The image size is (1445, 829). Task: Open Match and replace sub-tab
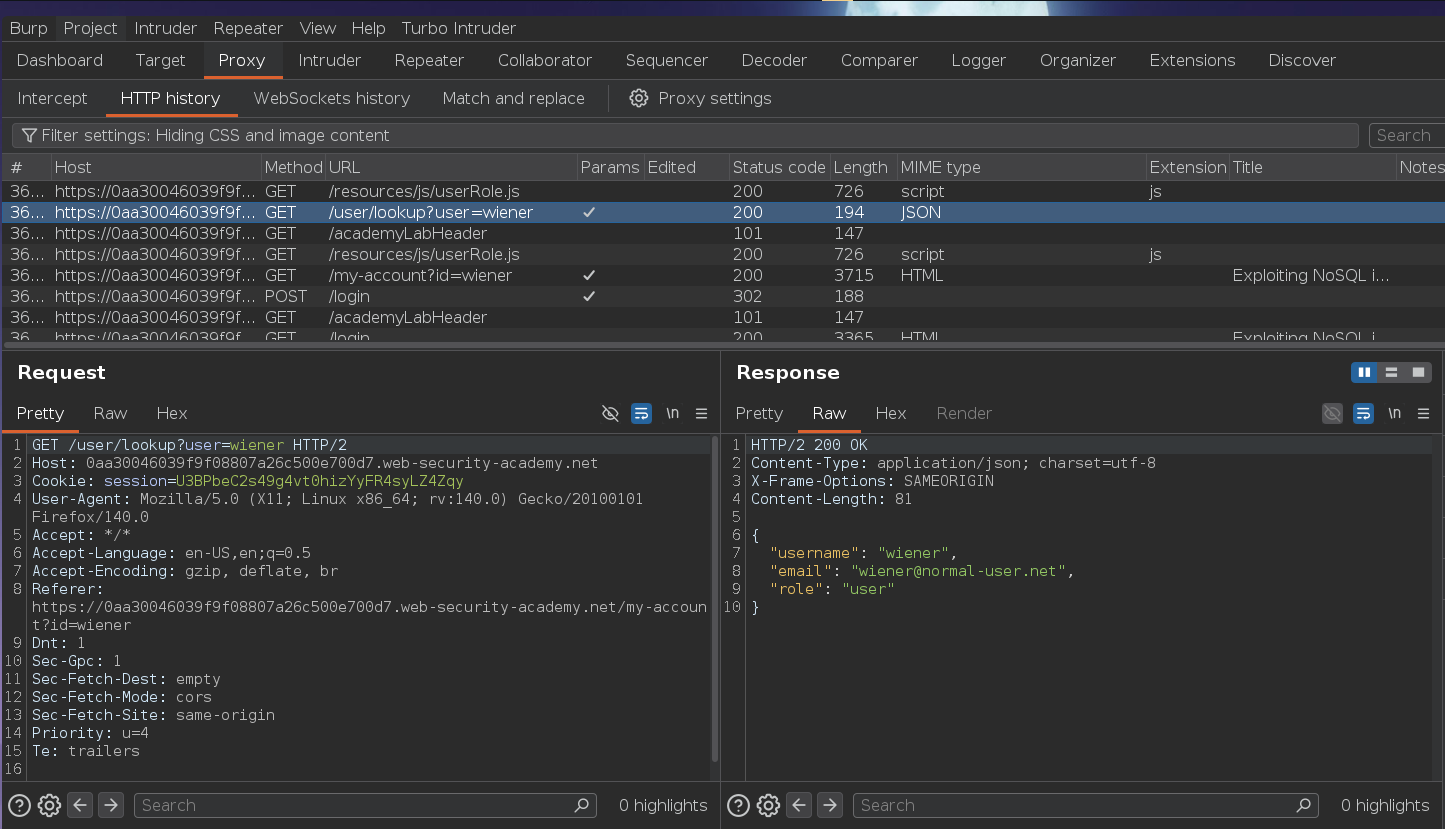tap(514, 98)
